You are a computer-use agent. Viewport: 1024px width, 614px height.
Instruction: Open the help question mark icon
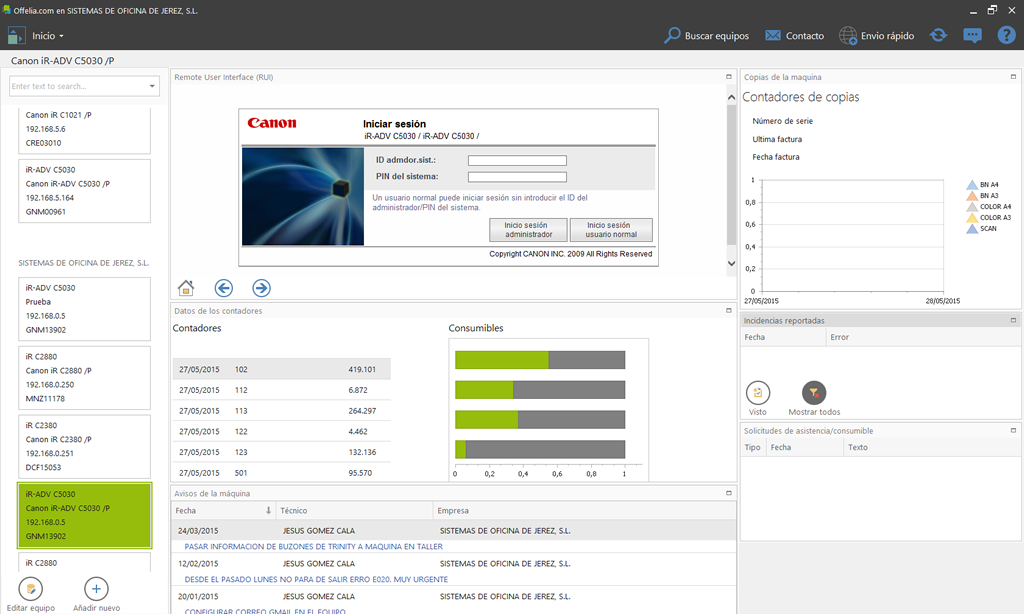pyautogui.click(x=1006, y=35)
